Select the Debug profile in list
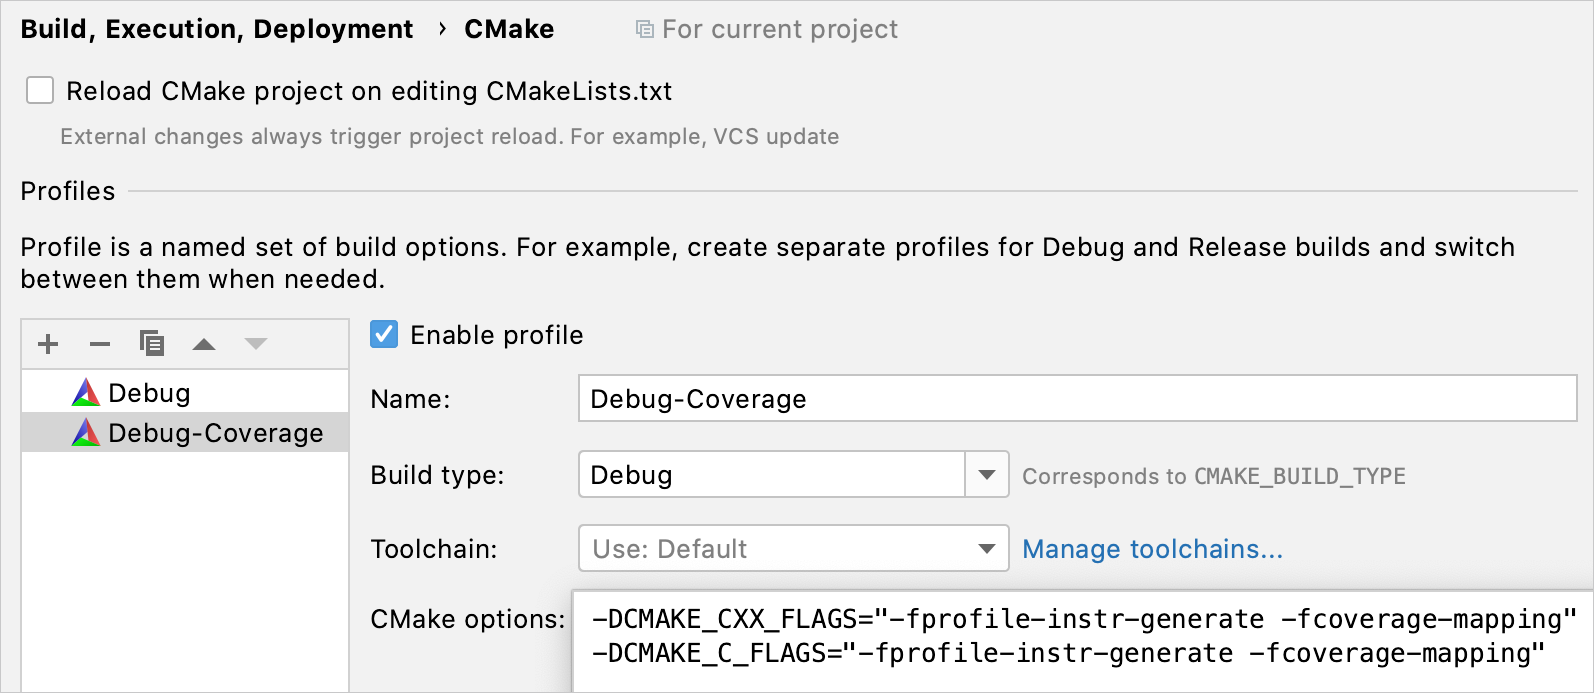This screenshot has width=1594, height=693. point(149,393)
